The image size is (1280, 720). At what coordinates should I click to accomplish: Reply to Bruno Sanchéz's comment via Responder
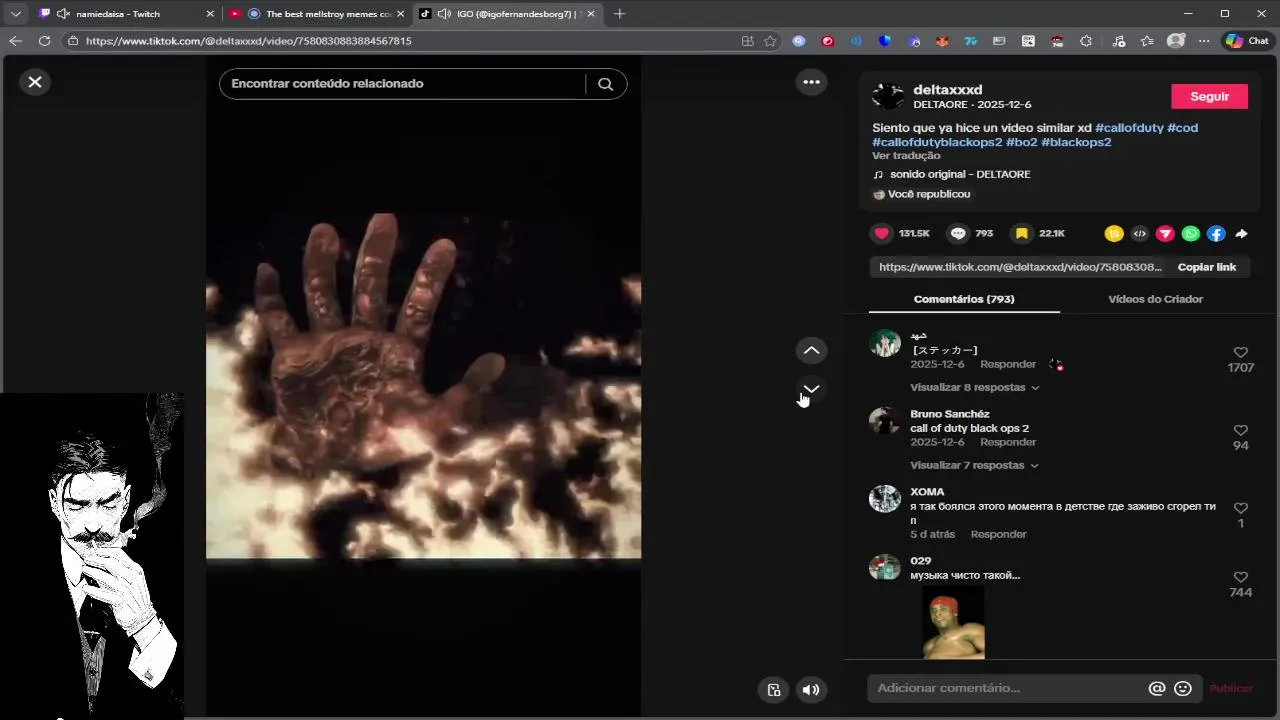click(x=1008, y=442)
